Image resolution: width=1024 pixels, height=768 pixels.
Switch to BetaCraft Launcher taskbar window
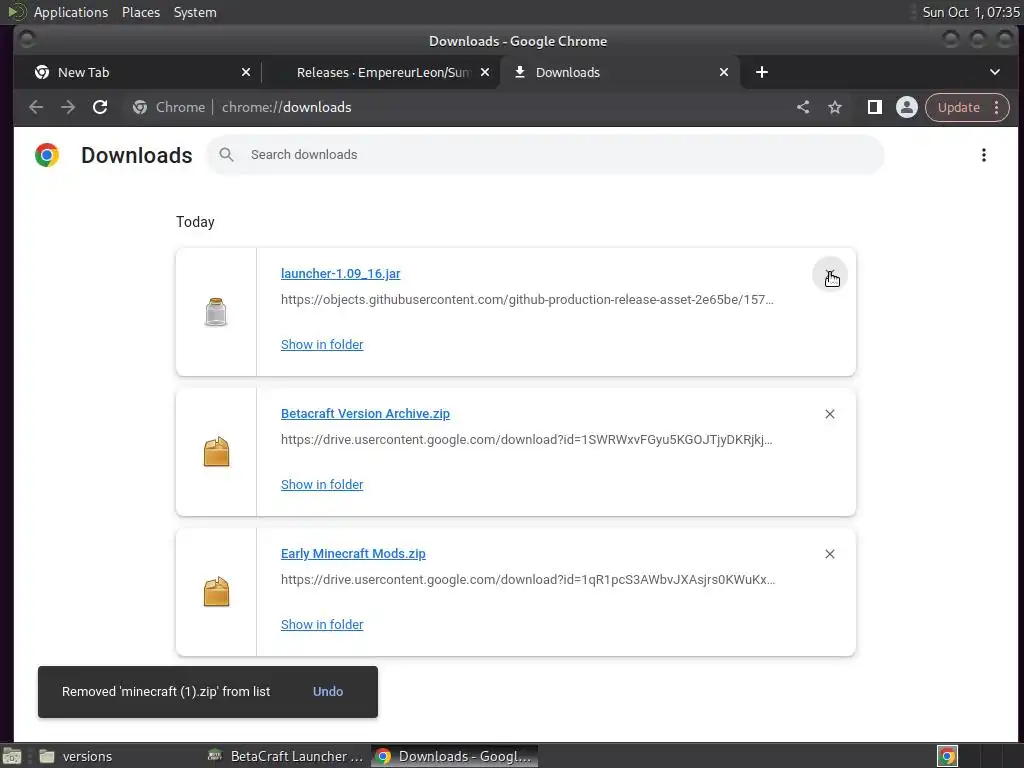coord(285,756)
